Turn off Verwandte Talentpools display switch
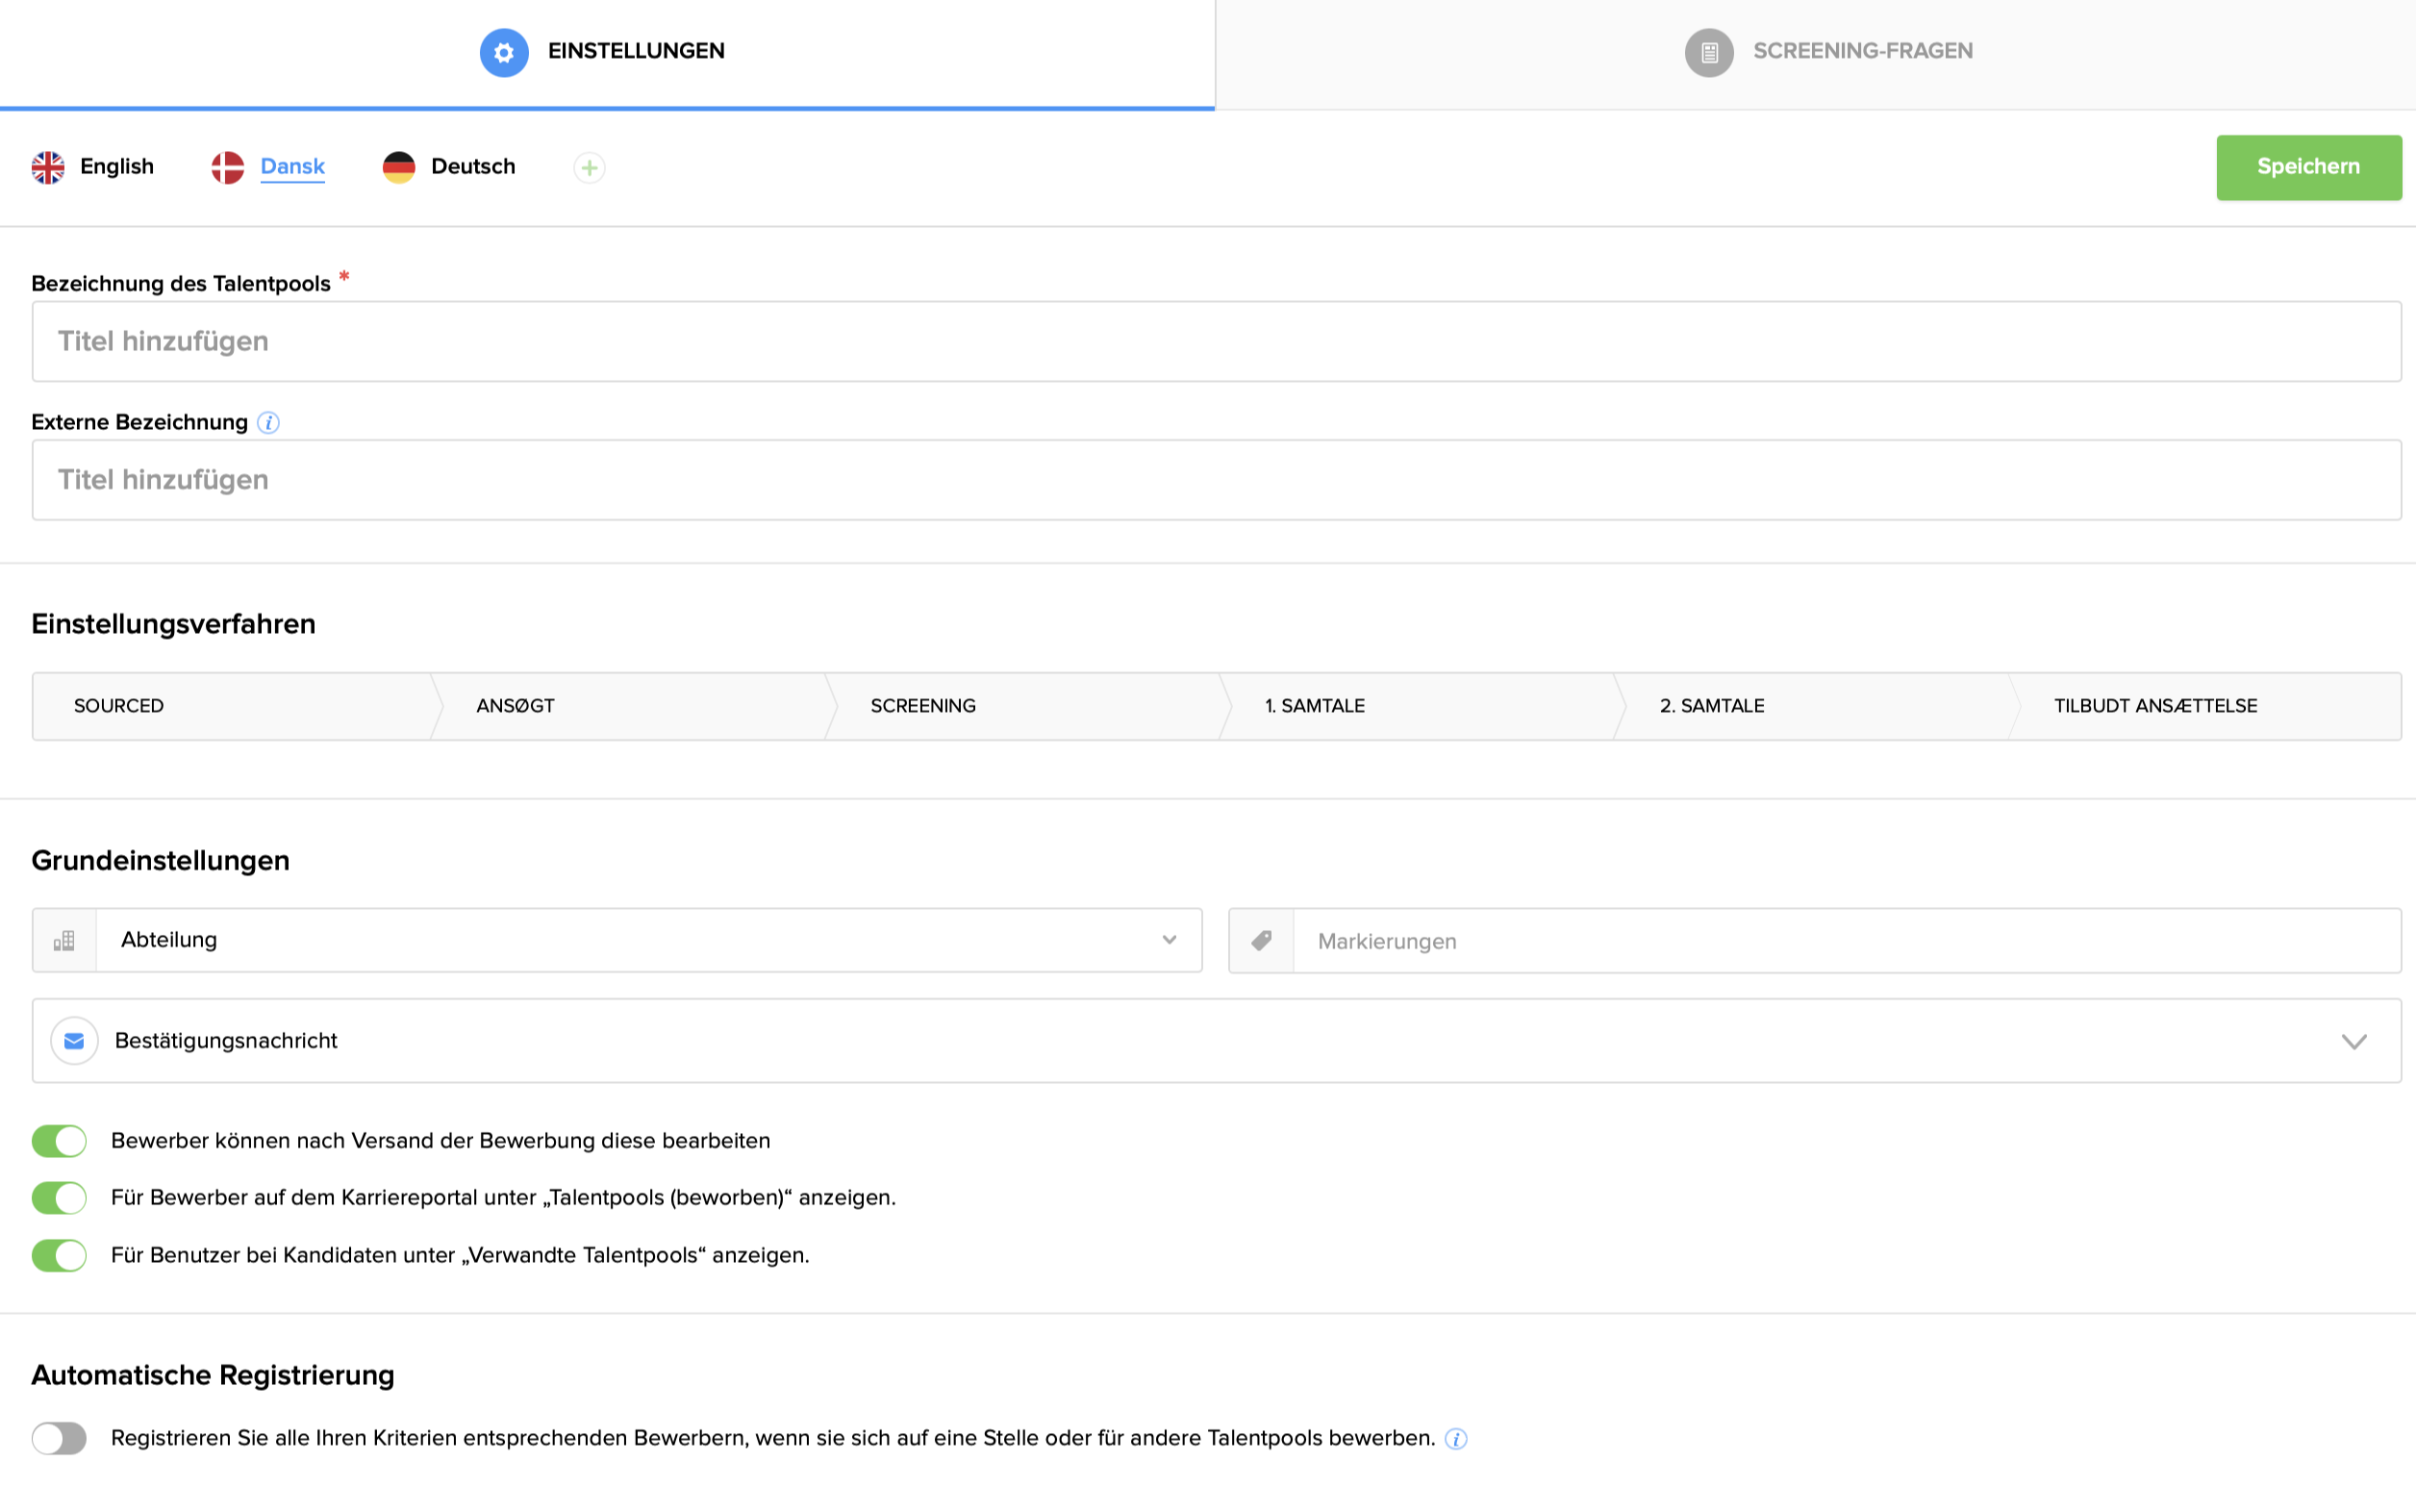The image size is (2416, 1512). 59,1255
